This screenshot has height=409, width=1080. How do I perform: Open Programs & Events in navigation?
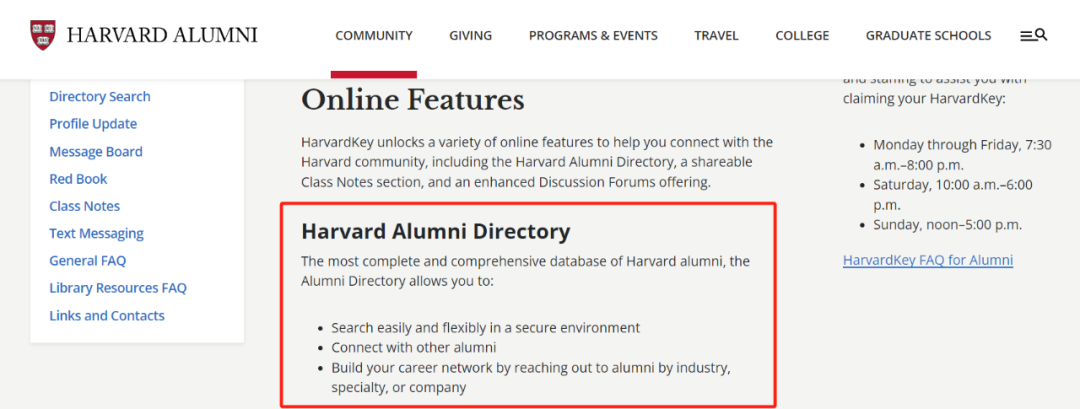pos(593,36)
